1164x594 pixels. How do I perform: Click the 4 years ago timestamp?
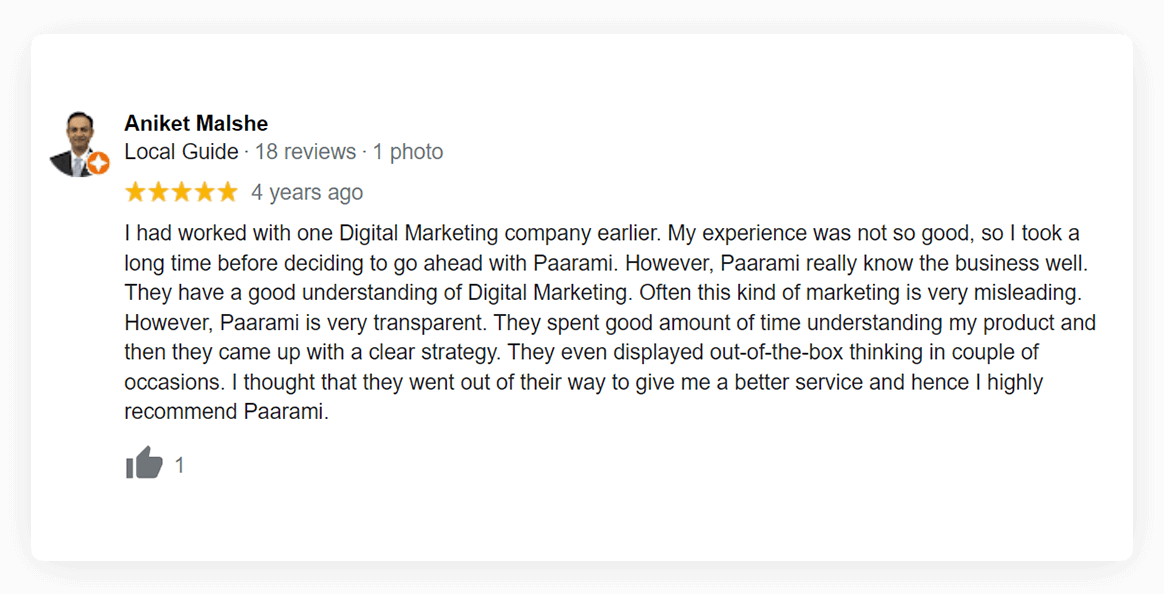[307, 192]
